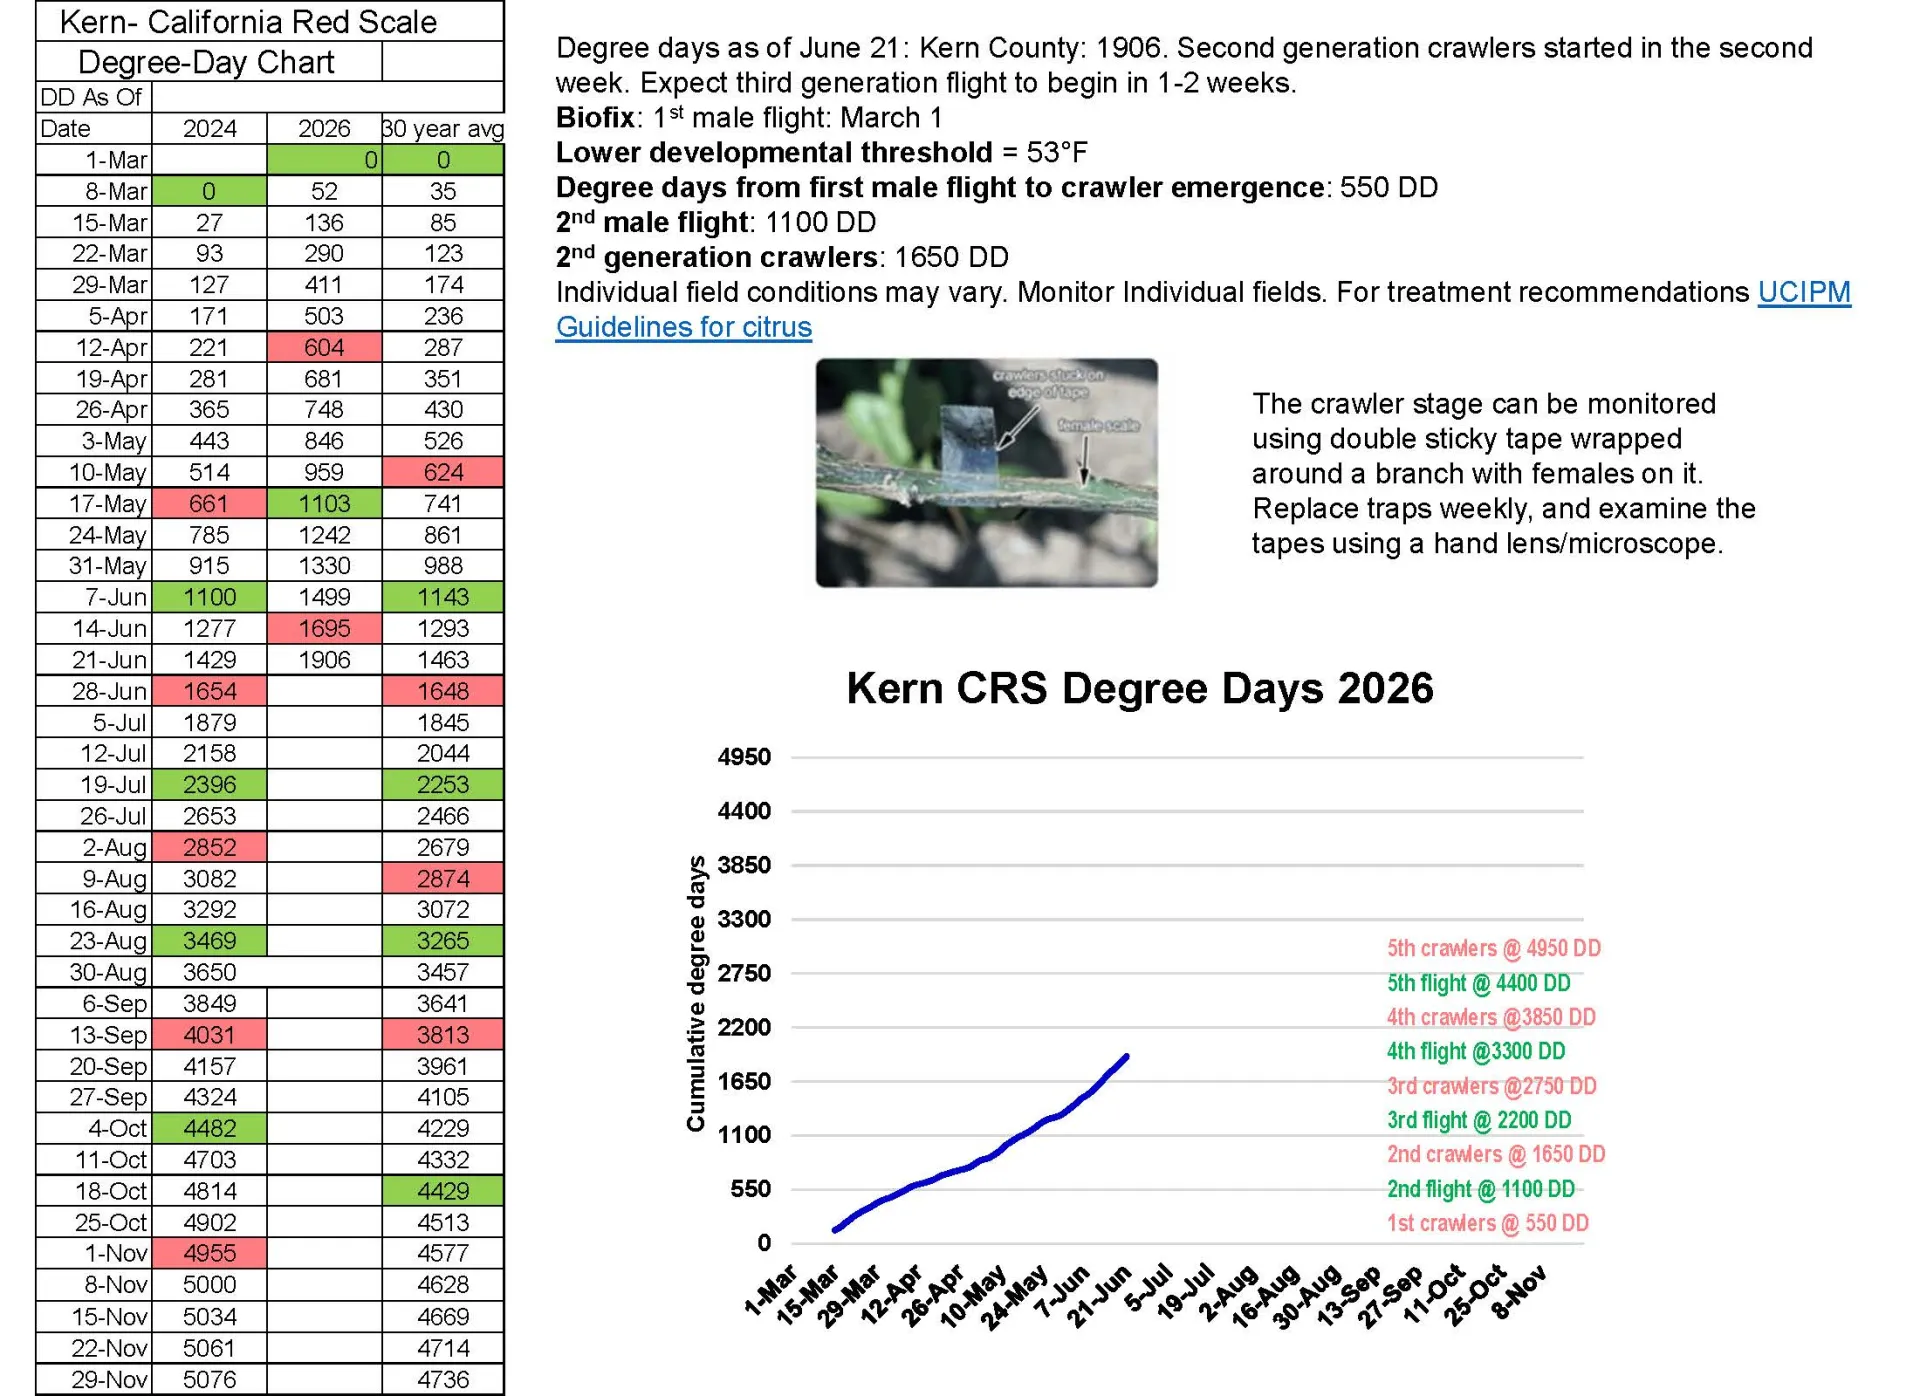Click the 1650 y-axis tick label

click(x=744, y=1081)
